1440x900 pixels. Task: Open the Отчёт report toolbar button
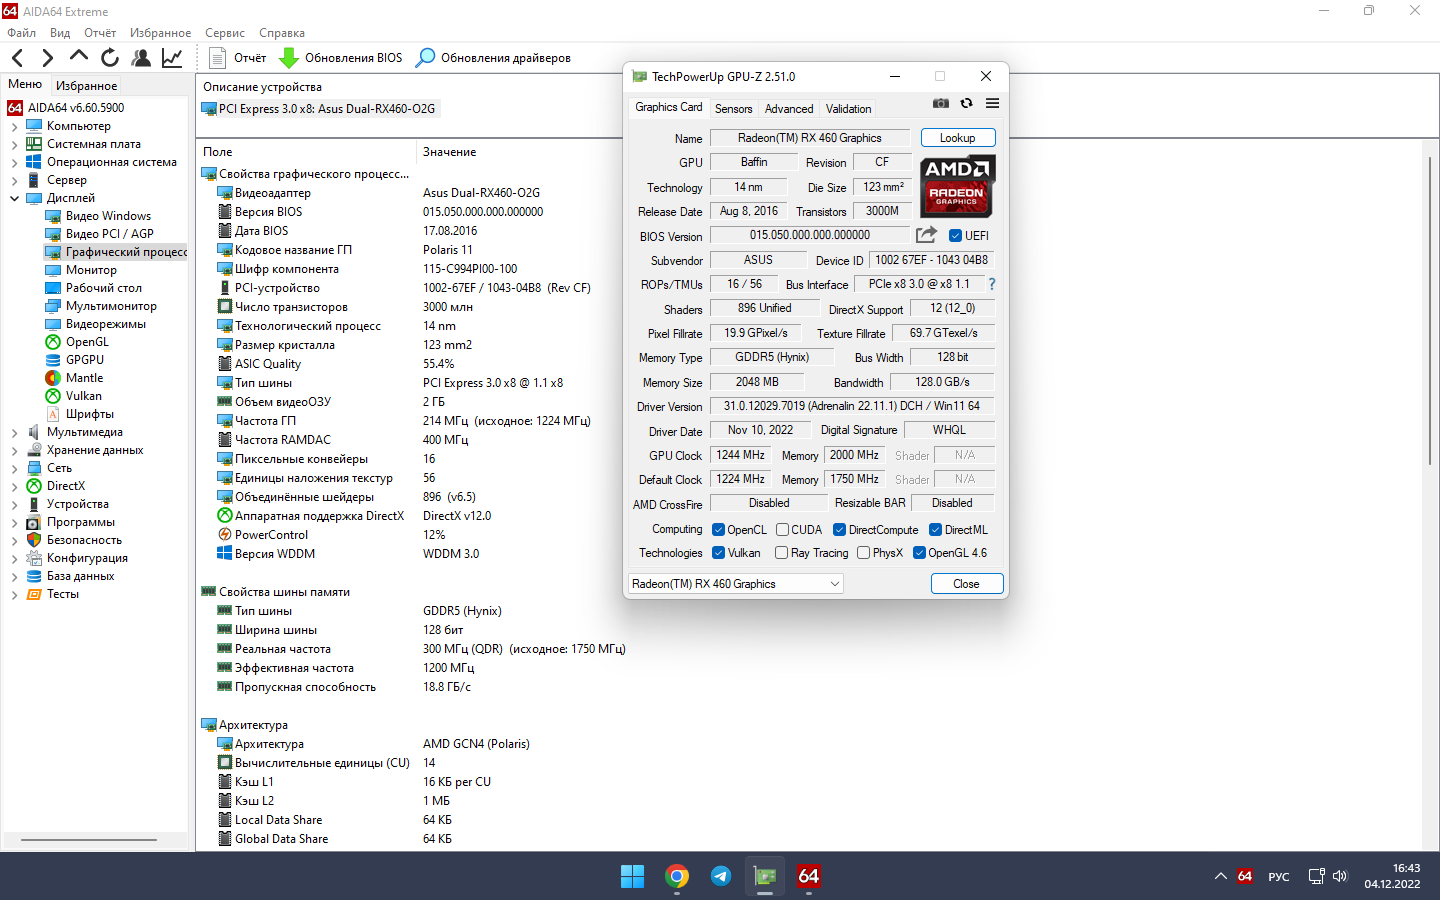(x=238, y=58)
